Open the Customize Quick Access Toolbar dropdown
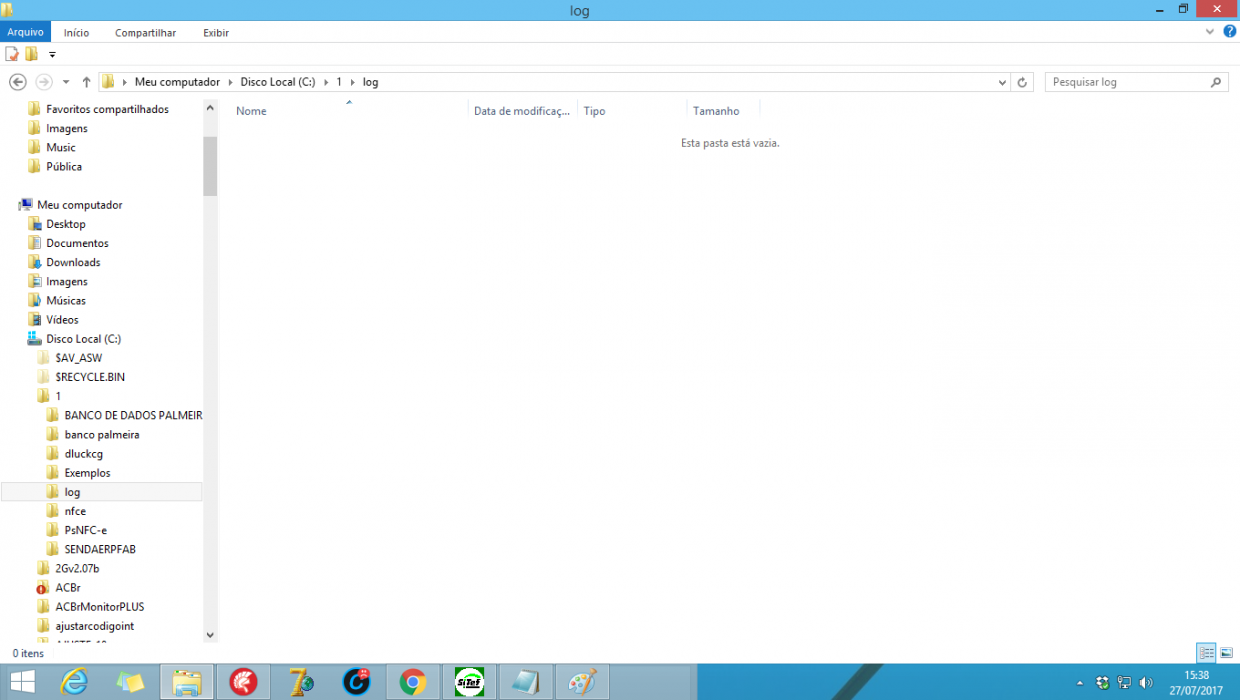The height and width of the screenshot is (700, 1240). (x=52, y=55)
